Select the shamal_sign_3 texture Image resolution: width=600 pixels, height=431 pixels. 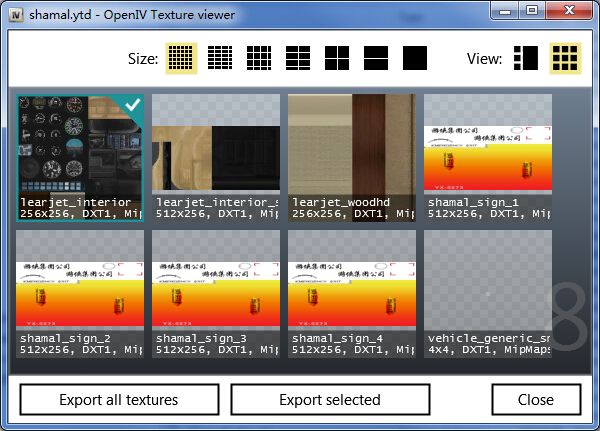pyautogui.click(x=216, y=293)
